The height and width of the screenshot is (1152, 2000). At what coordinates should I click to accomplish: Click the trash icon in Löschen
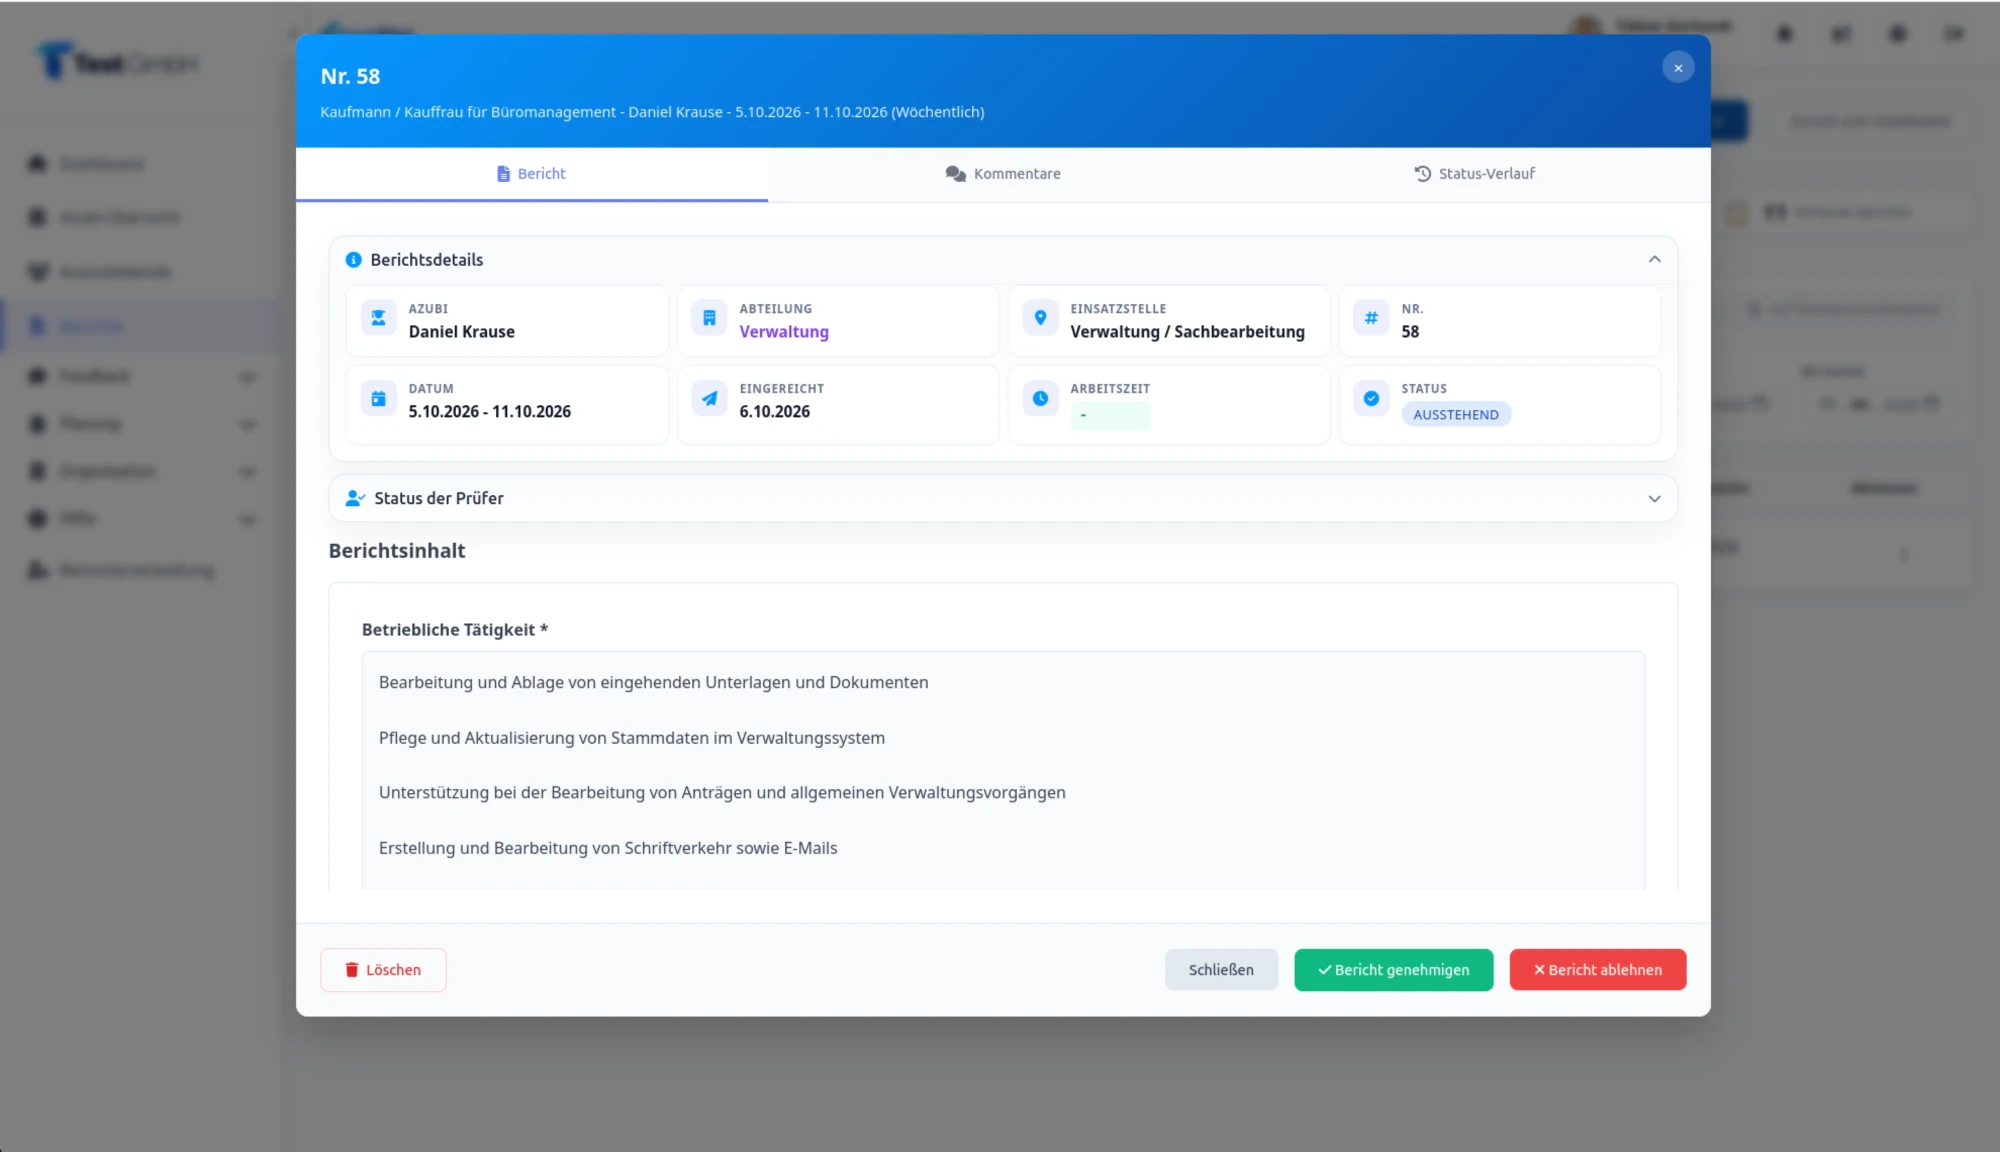tap(352, 970)
